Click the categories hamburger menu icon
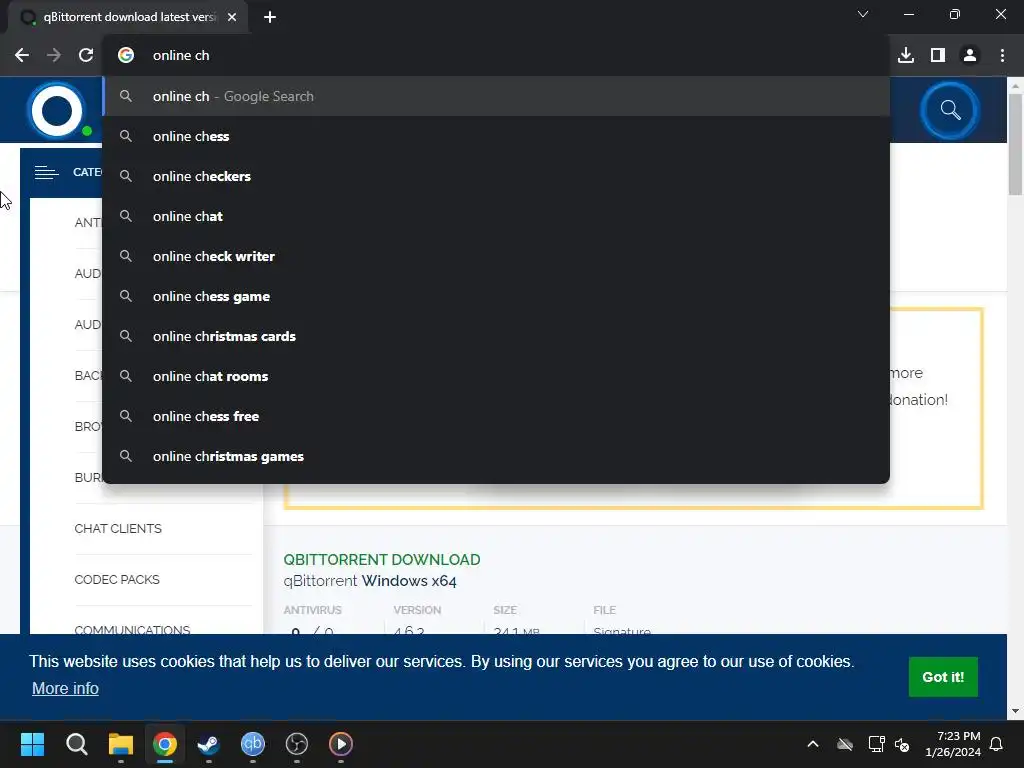Viewport: 1024px width, 768px height. tap(46, 172)
